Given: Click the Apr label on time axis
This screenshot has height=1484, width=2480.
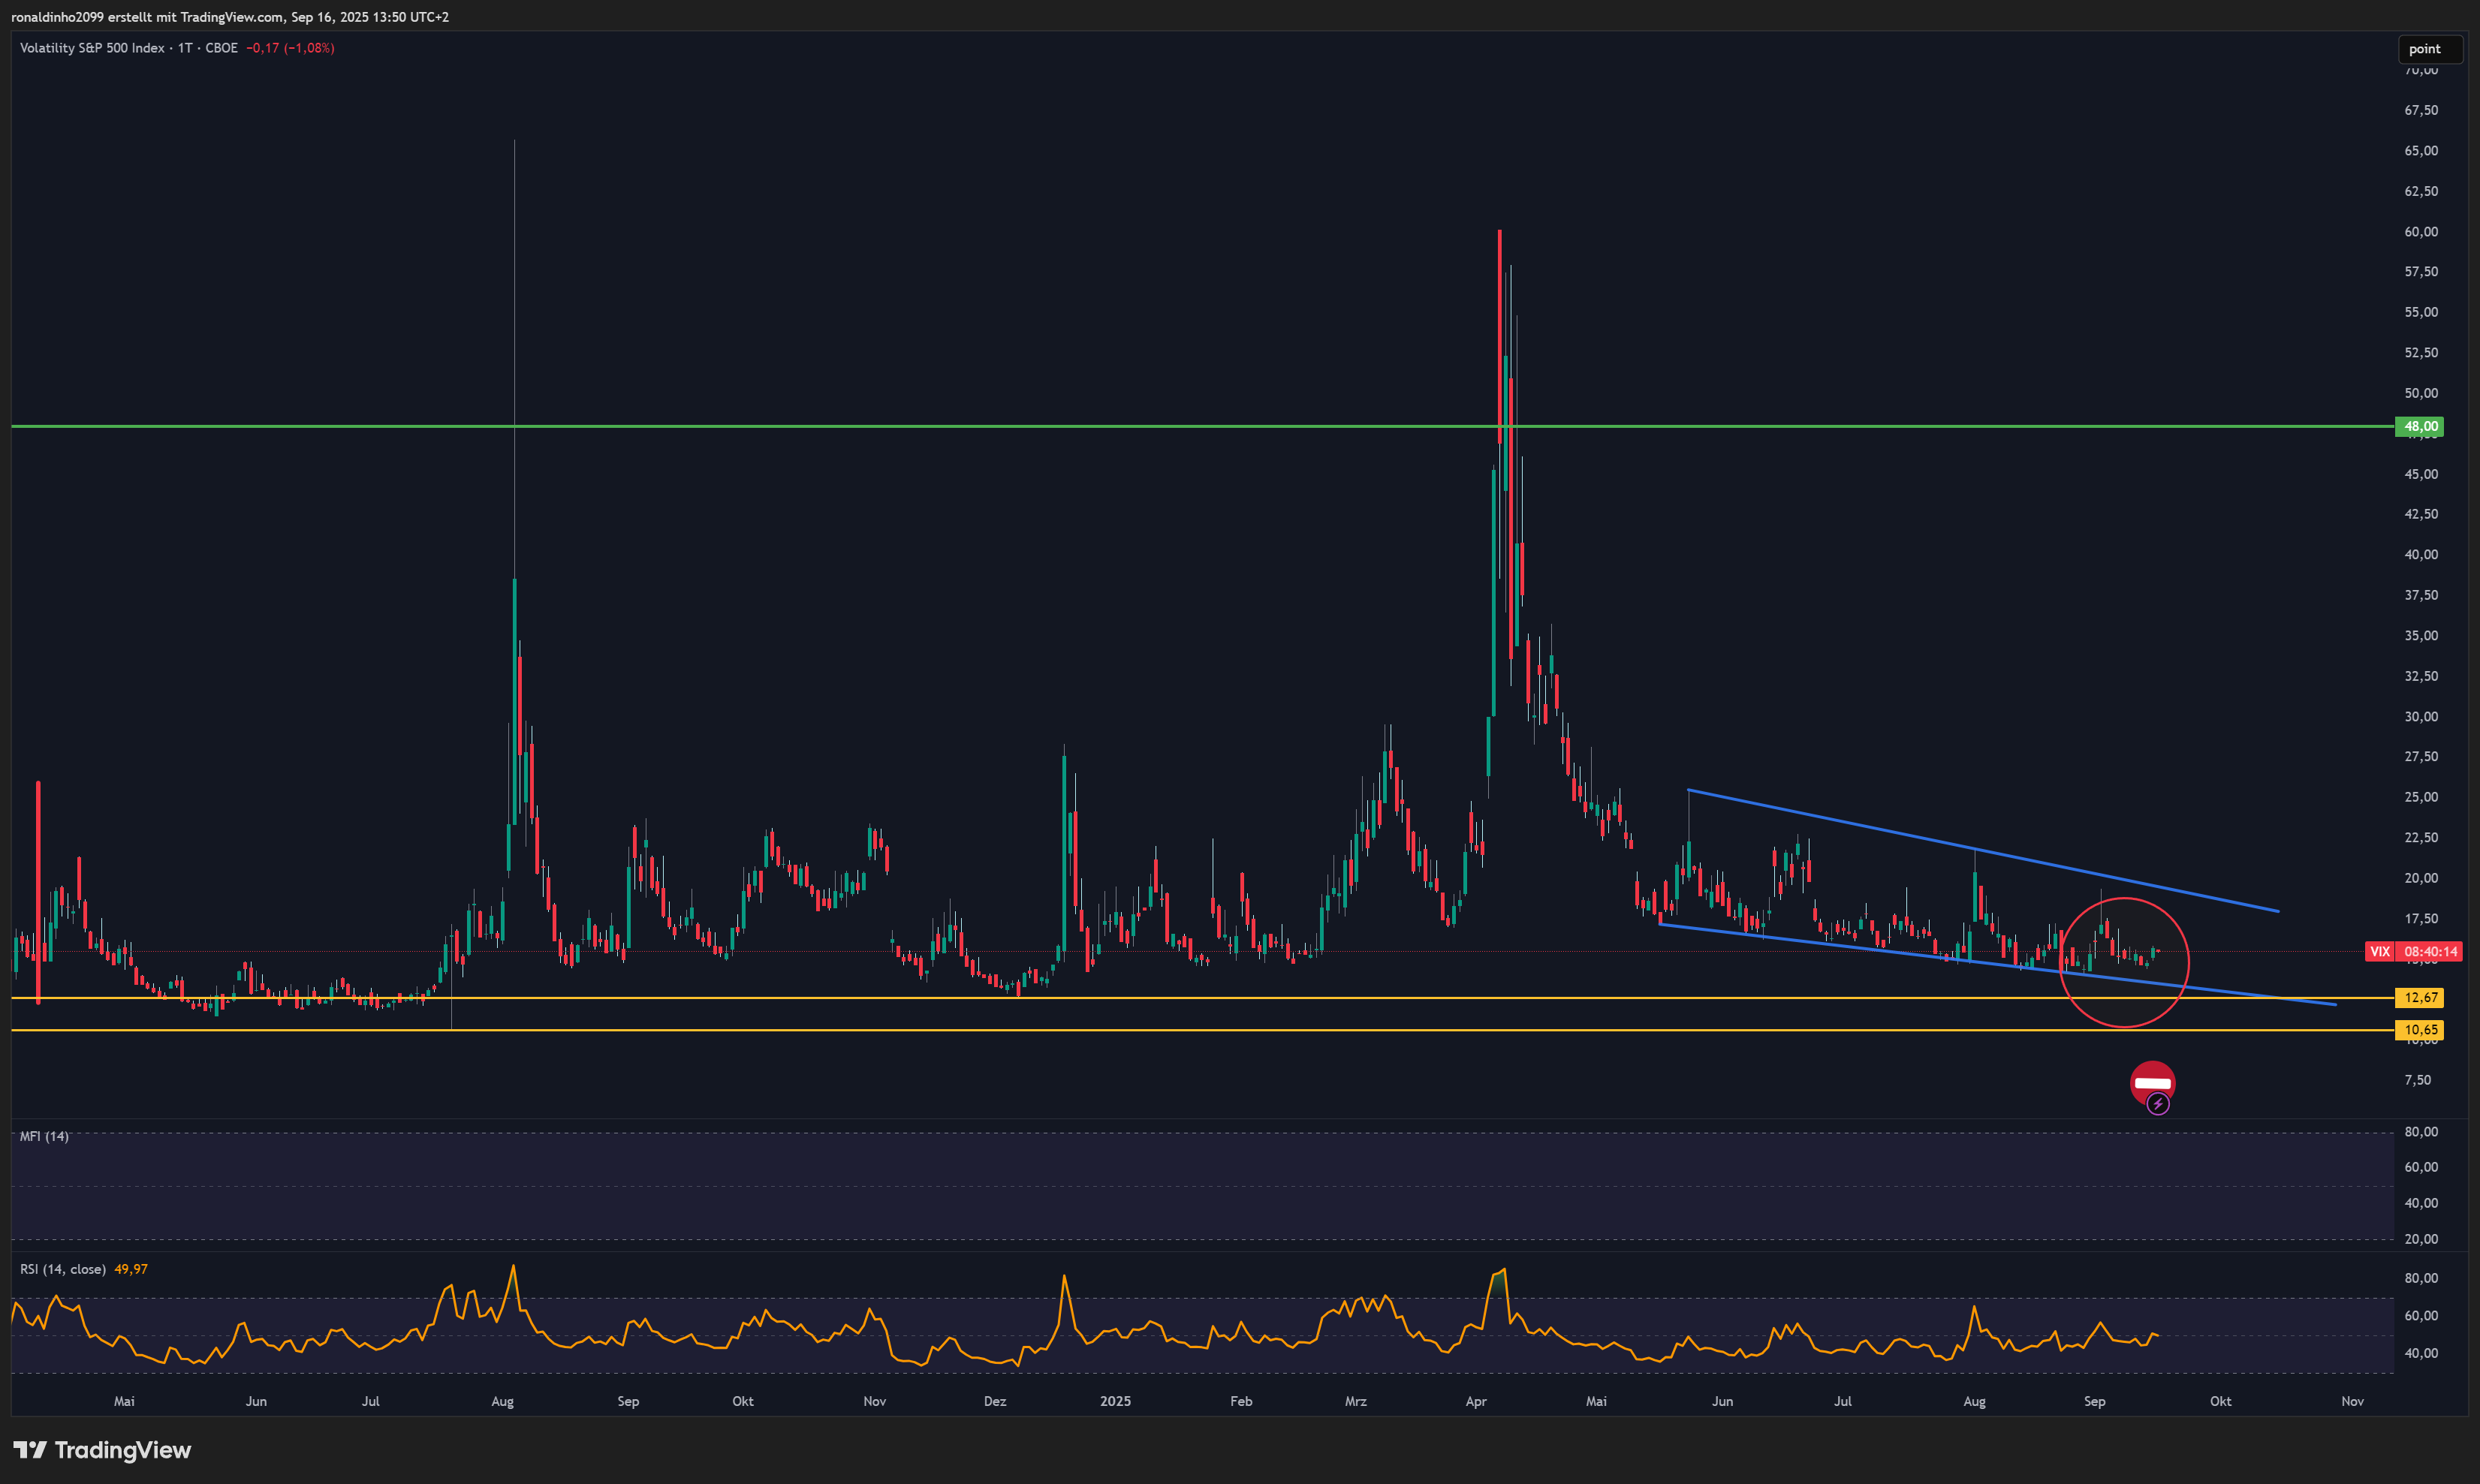Looking at the screenshot, I should 1476,1401.
